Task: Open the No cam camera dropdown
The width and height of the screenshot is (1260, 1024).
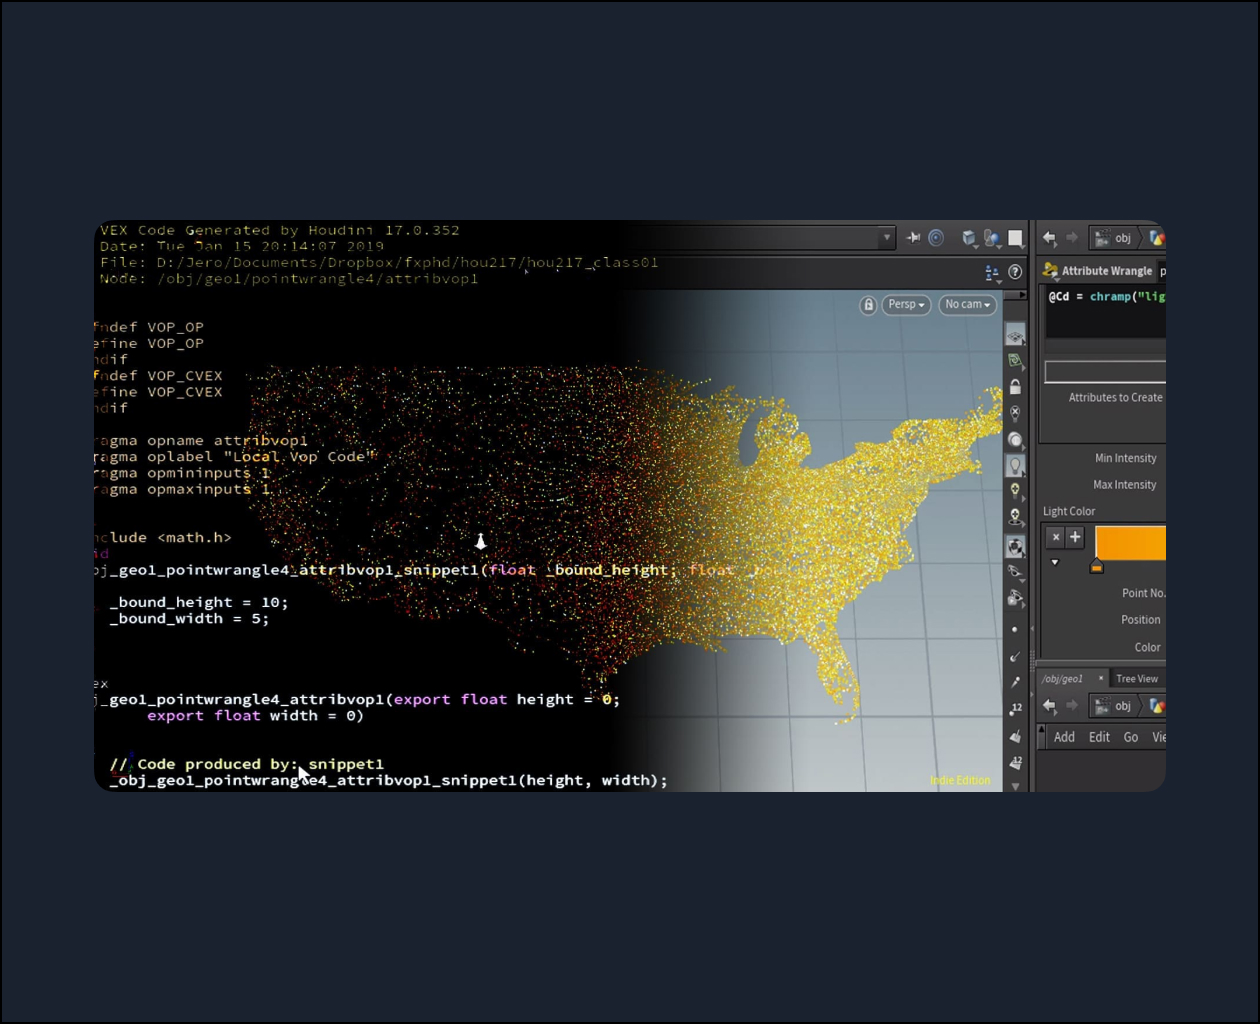Action: click(968, 305)
